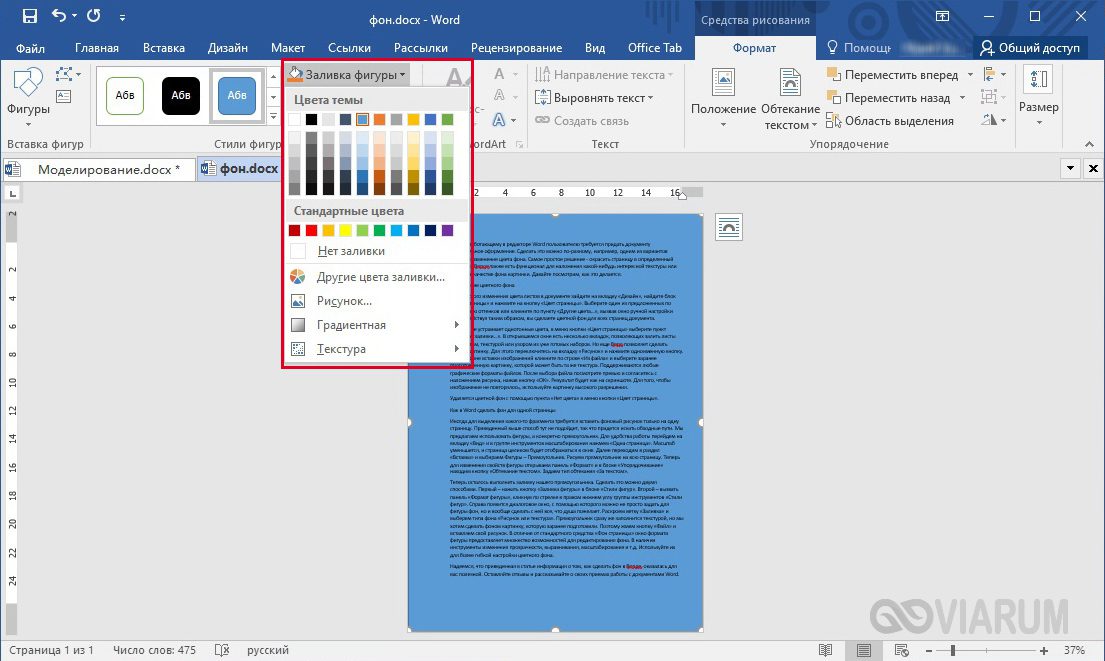Click the Save icon in quick access toolbar
The width and height of the screenshot is (1105, 661).
tap(30, 16)
